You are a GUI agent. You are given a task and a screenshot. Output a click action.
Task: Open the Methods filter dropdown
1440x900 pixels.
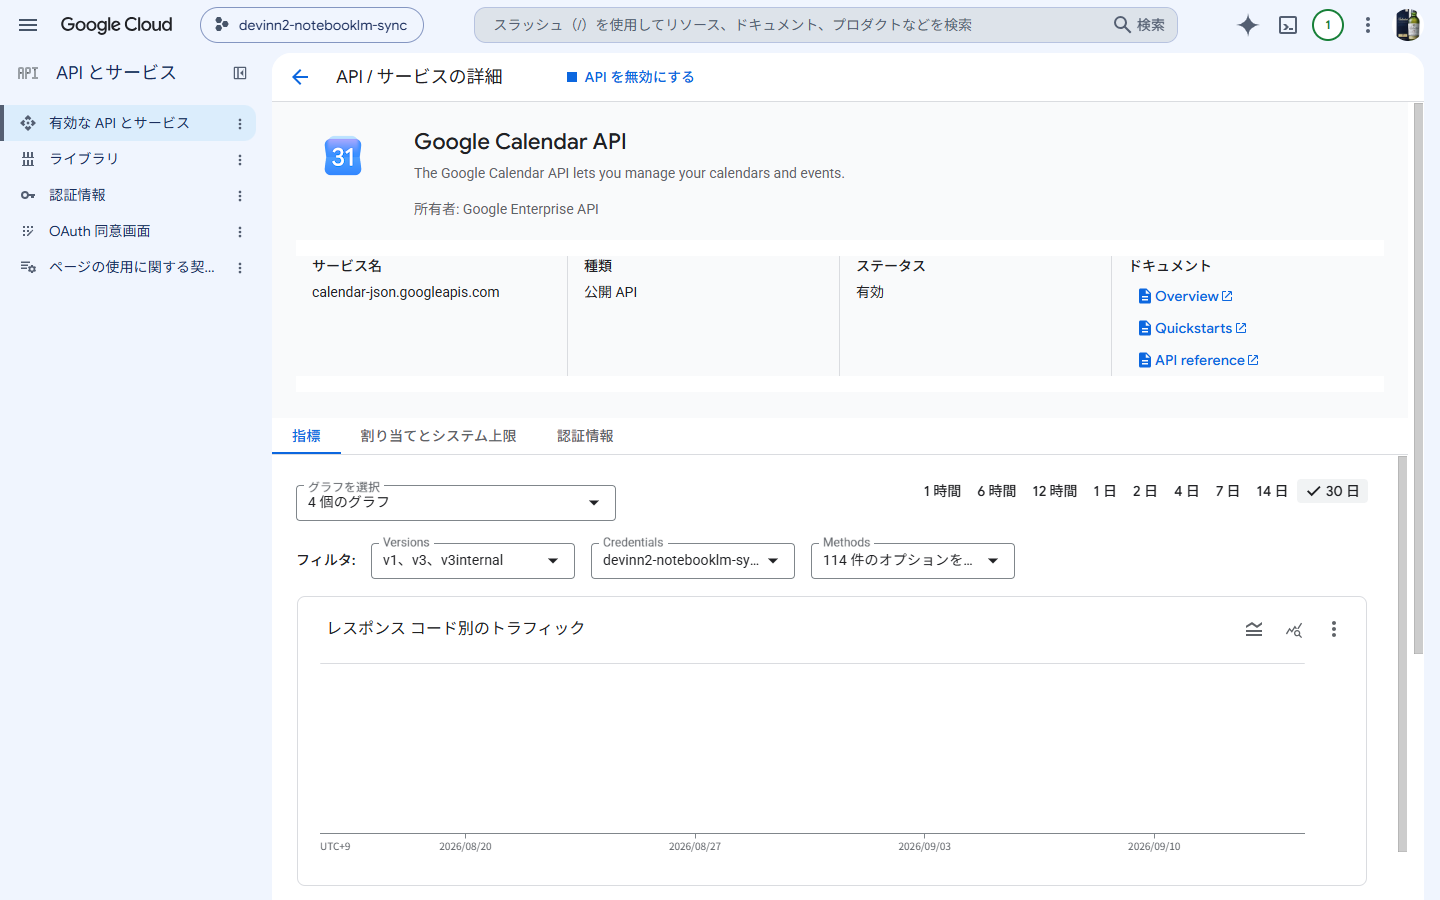(913, 561)
